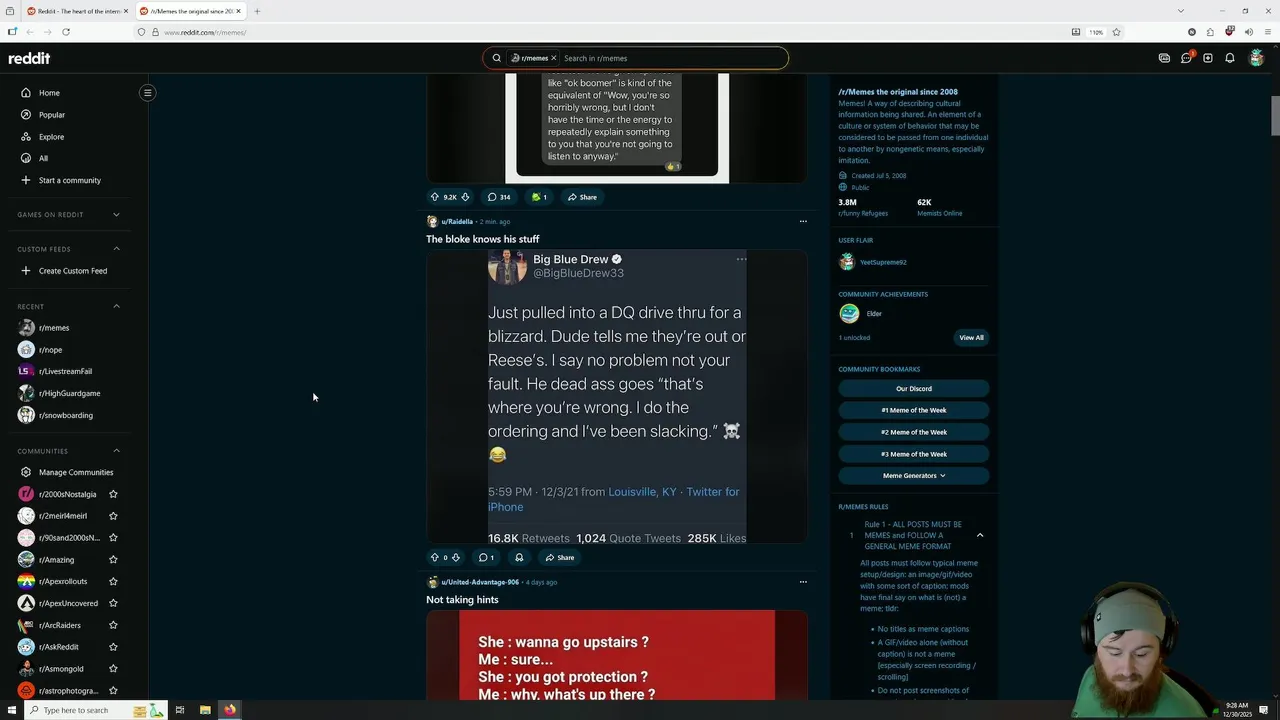The height and width of the screenshot is (720, 1280).
Task: Open award count on 9.2K post
Action: (x=539, y=197)
